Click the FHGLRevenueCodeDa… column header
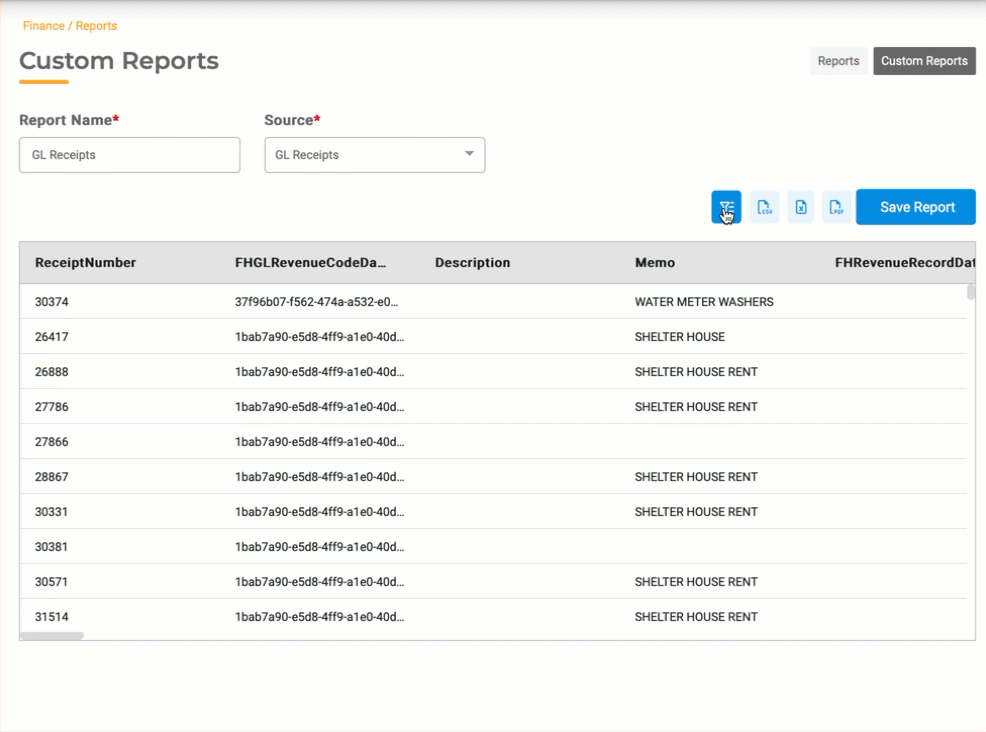The width and height of the screenshot is (986, 732). [311, 263]
